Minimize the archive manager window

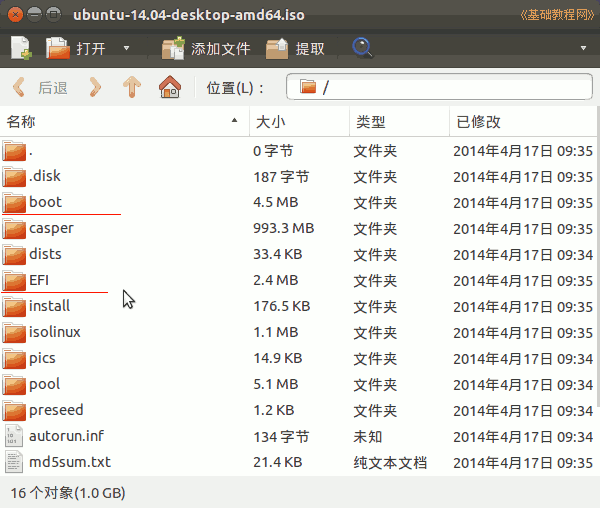click(x=34, y=15)
